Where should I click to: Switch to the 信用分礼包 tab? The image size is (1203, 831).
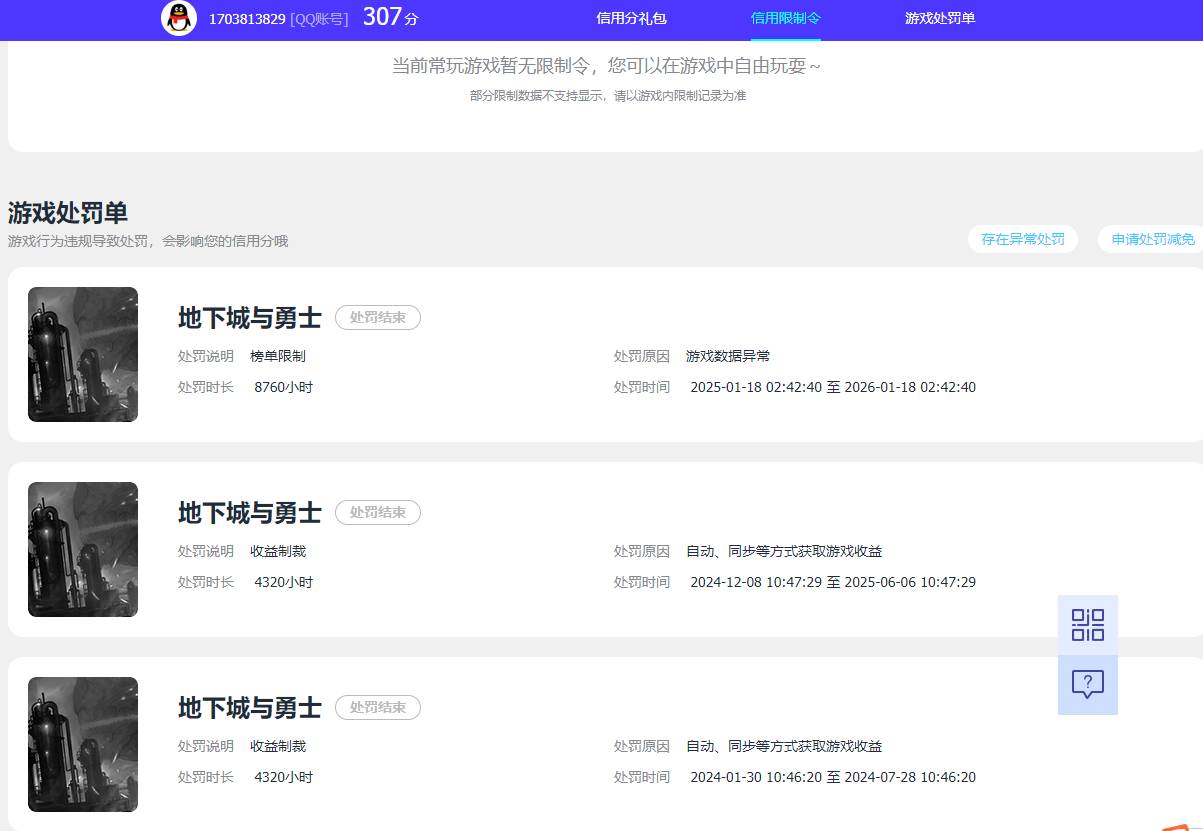632,19
